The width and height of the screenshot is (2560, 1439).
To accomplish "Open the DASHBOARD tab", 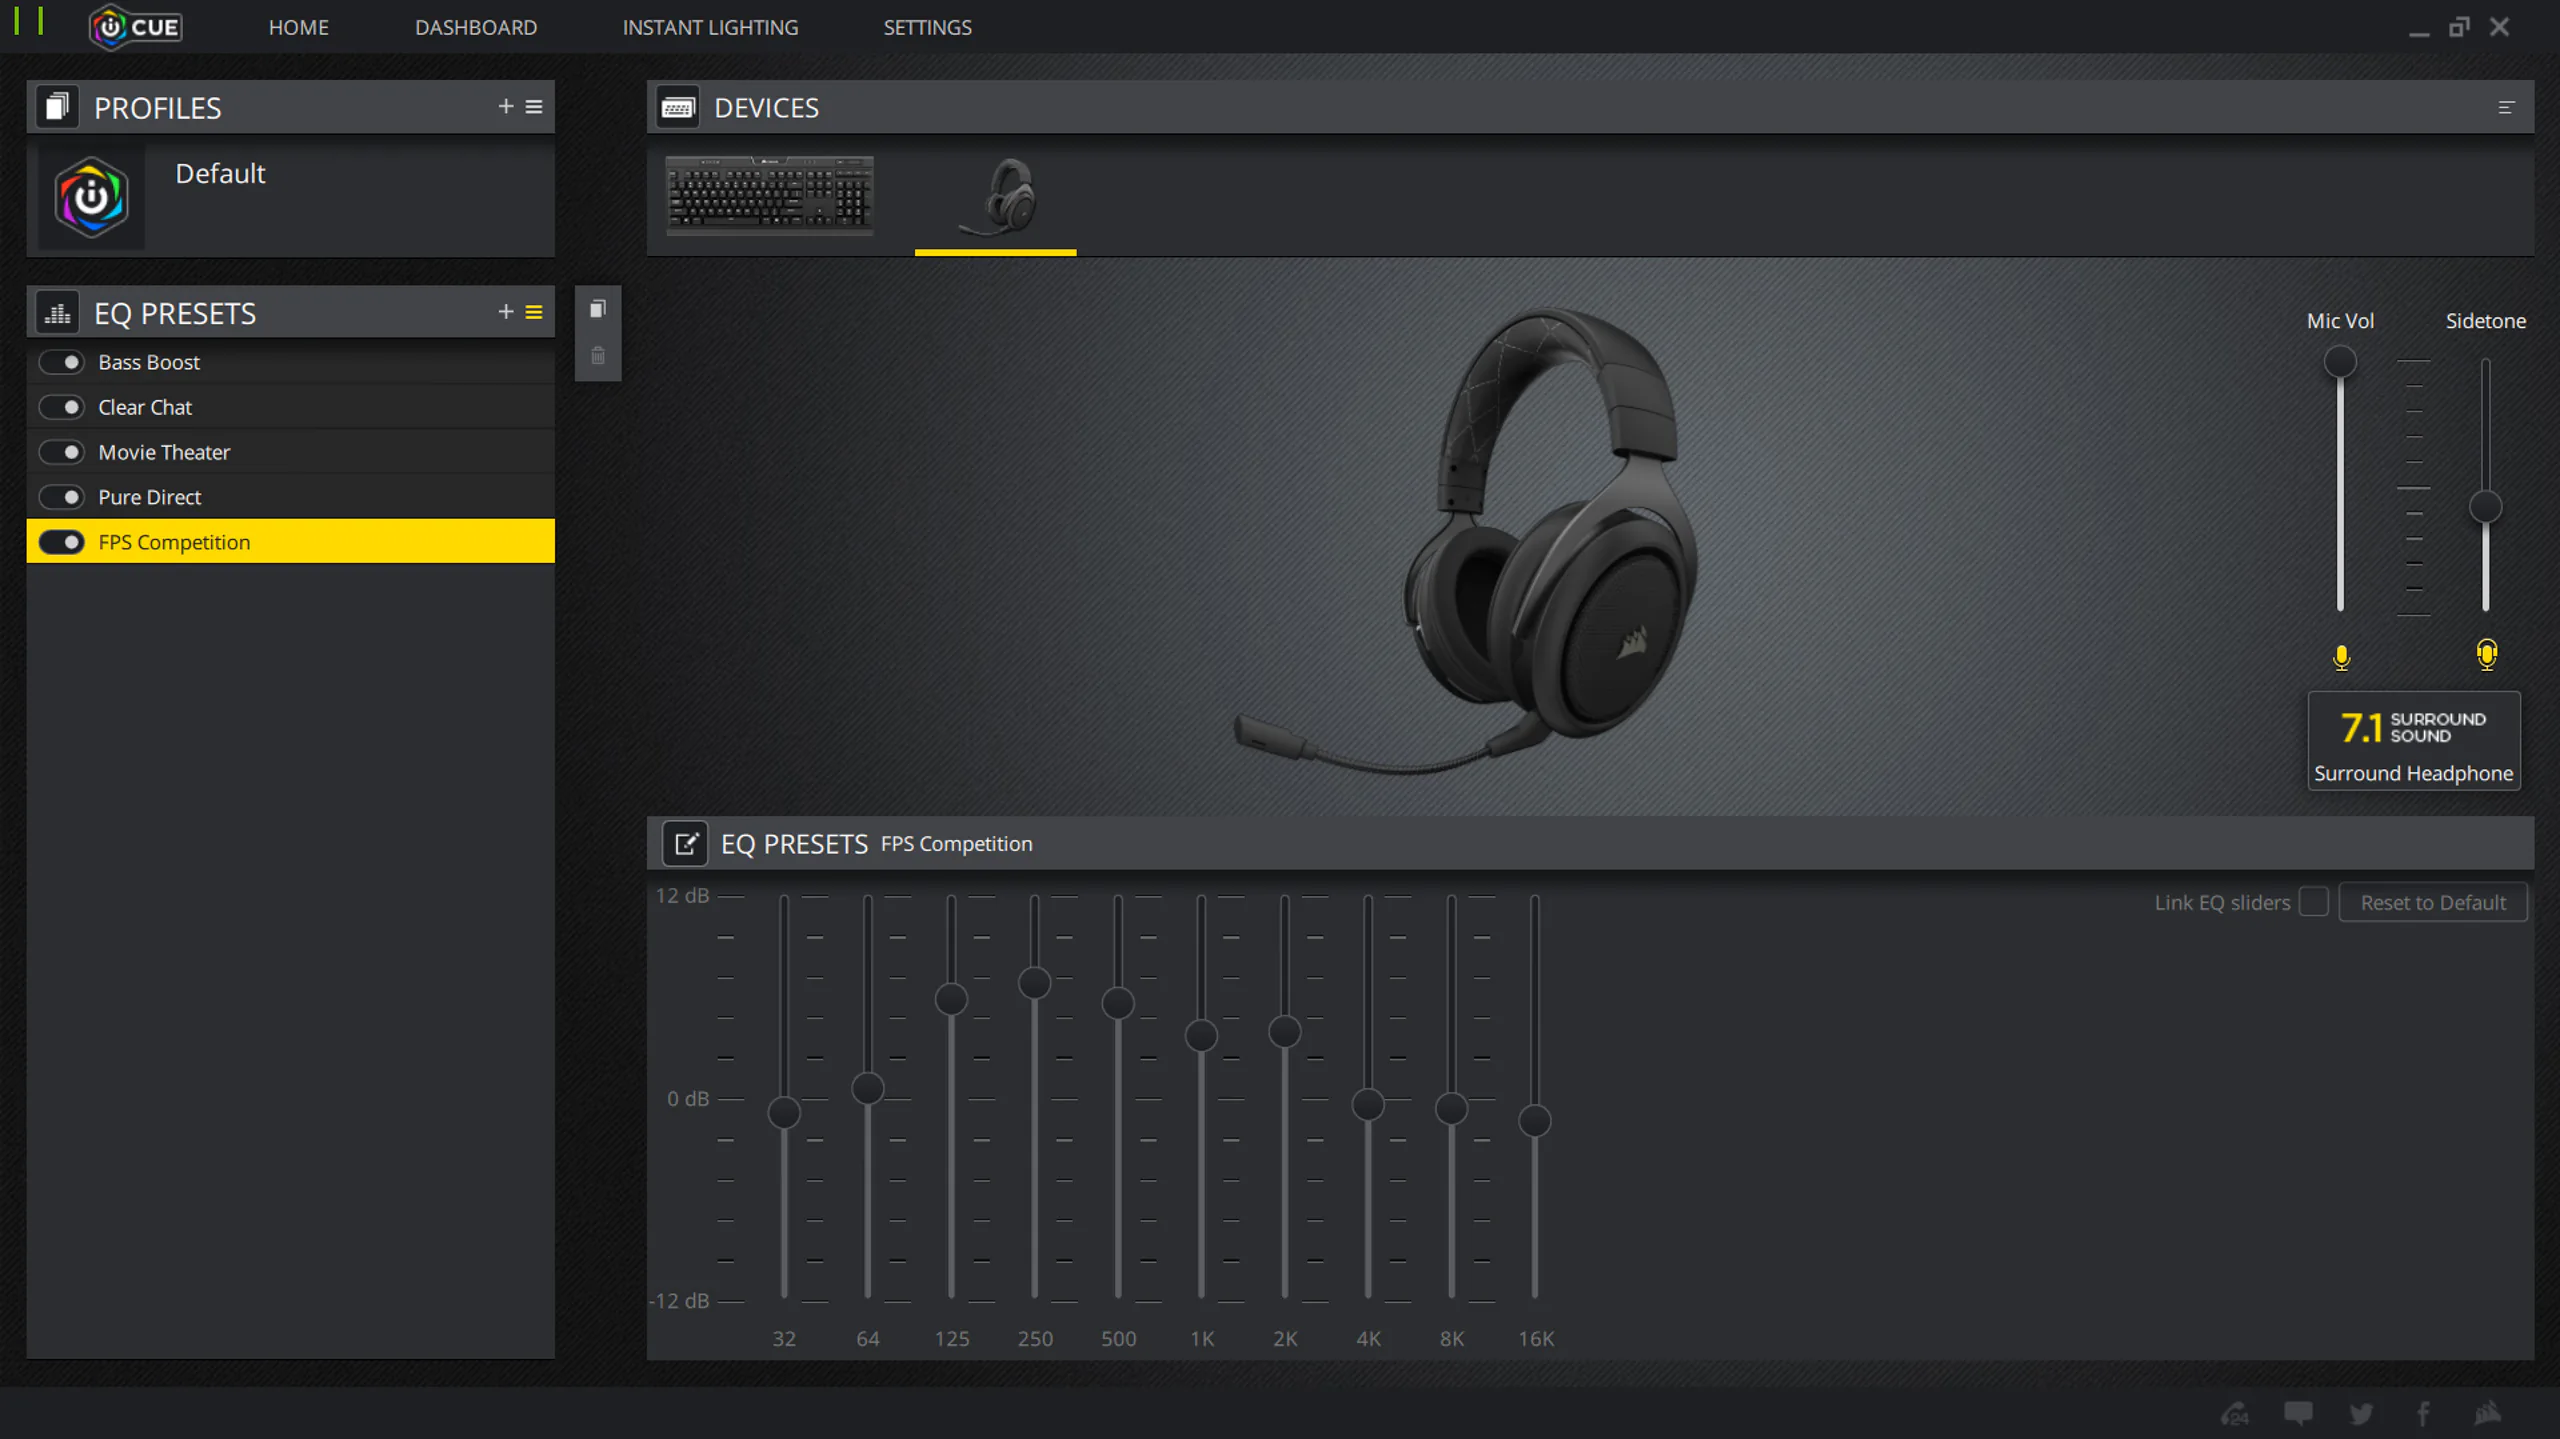I will (x=476, y=27).
